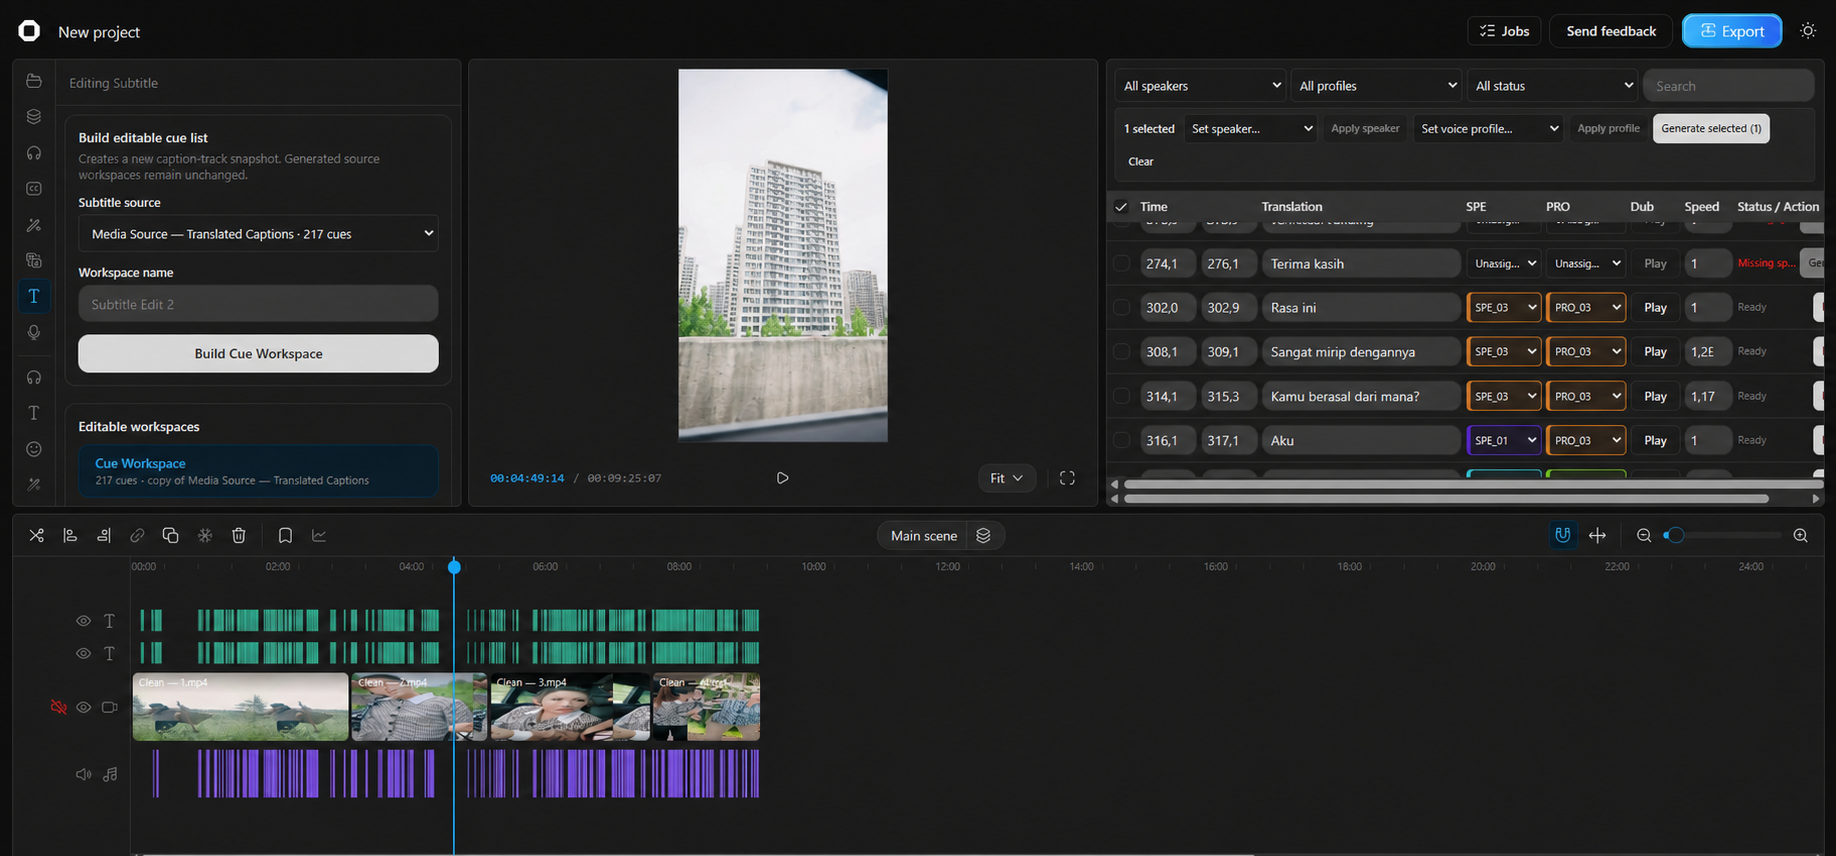Viewport: 1836px width, 856px height.
Task: Open the All speakers filter dropdown
Action: [x=1201, y=86]
